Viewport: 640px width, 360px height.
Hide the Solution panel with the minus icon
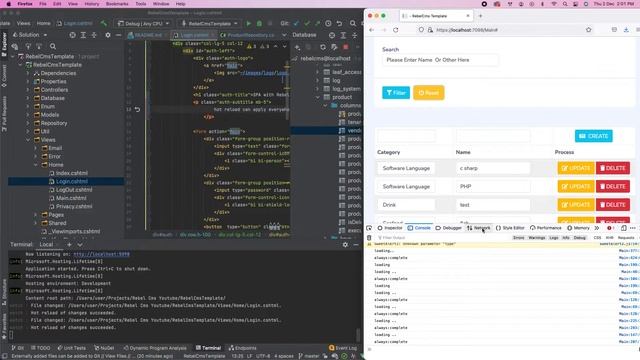(x=118, y=35)
